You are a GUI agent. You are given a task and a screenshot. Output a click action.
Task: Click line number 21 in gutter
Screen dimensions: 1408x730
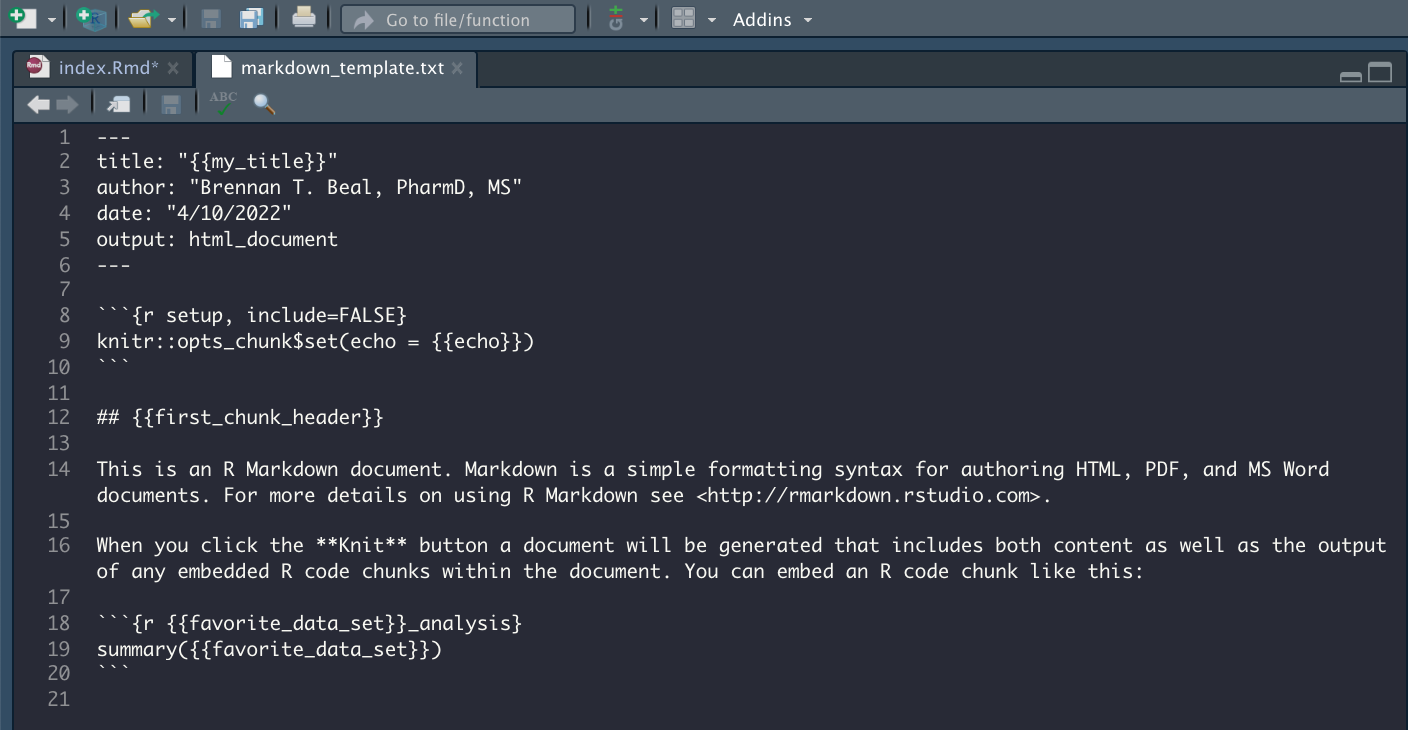59,699
